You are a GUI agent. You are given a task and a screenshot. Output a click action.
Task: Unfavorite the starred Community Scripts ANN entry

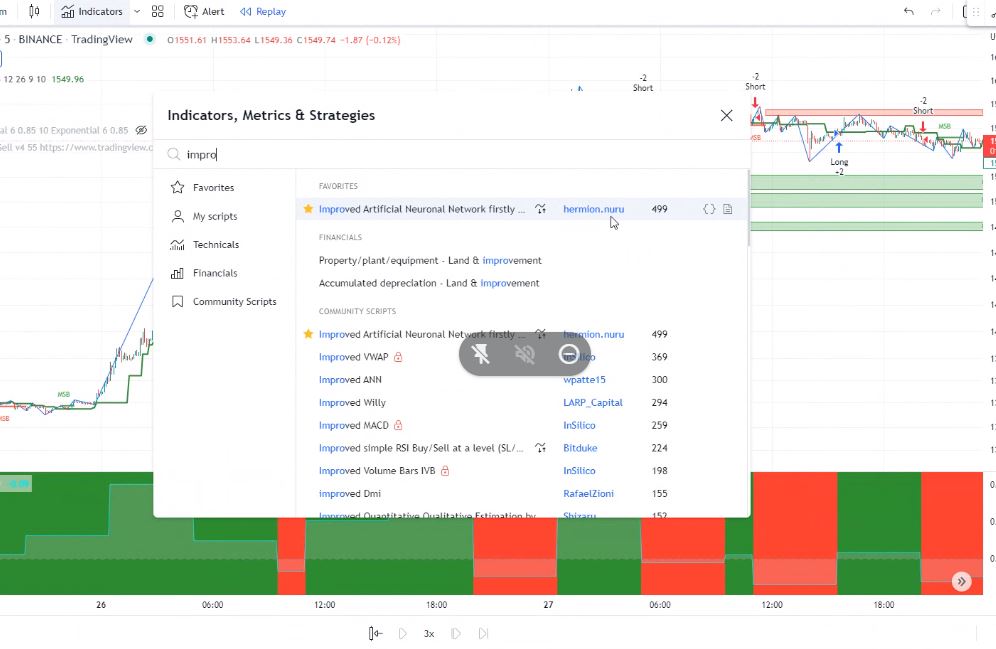tap(308, 334)
